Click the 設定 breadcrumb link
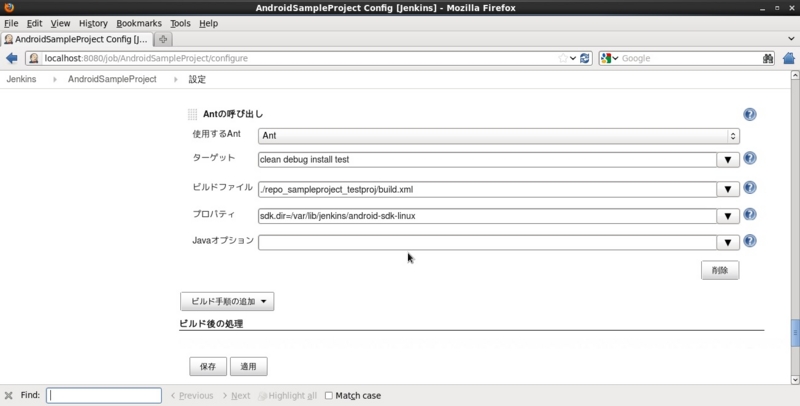This screenshot has height=406, width=800. (197, 79)
